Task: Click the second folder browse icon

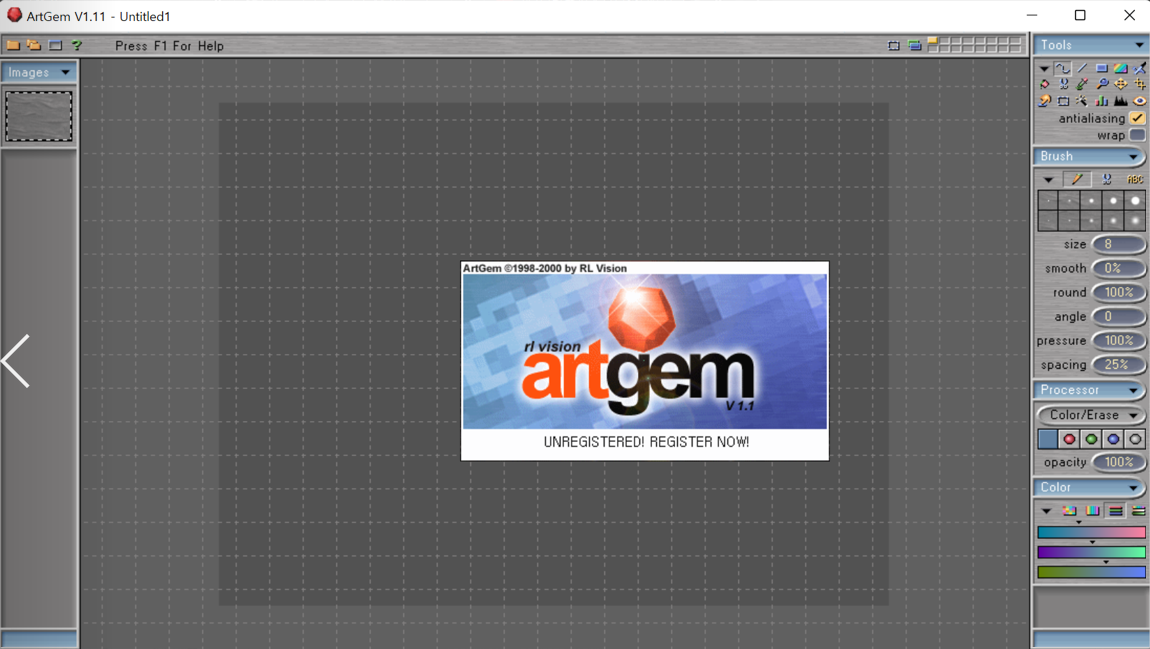Action: pos(34,45)
